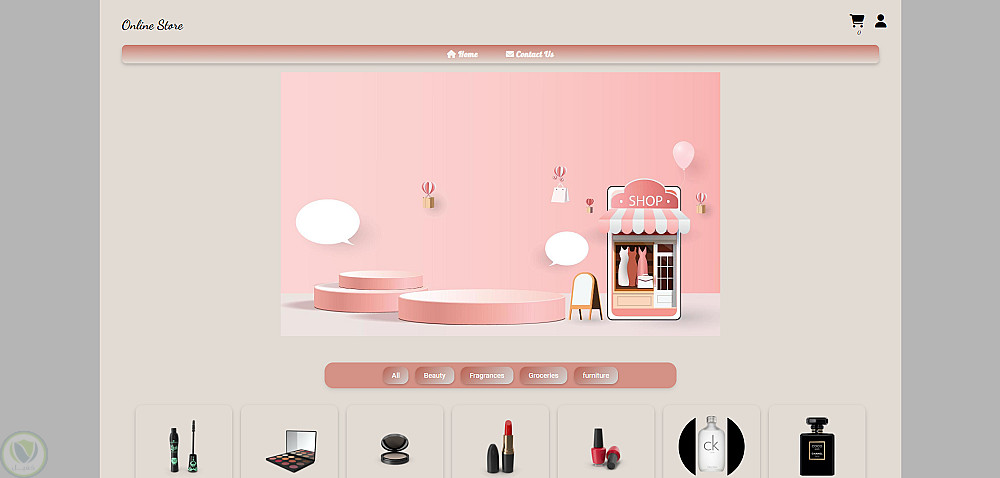Go to Home in navigation bar

pyautogui.click(x=462, y=54)
